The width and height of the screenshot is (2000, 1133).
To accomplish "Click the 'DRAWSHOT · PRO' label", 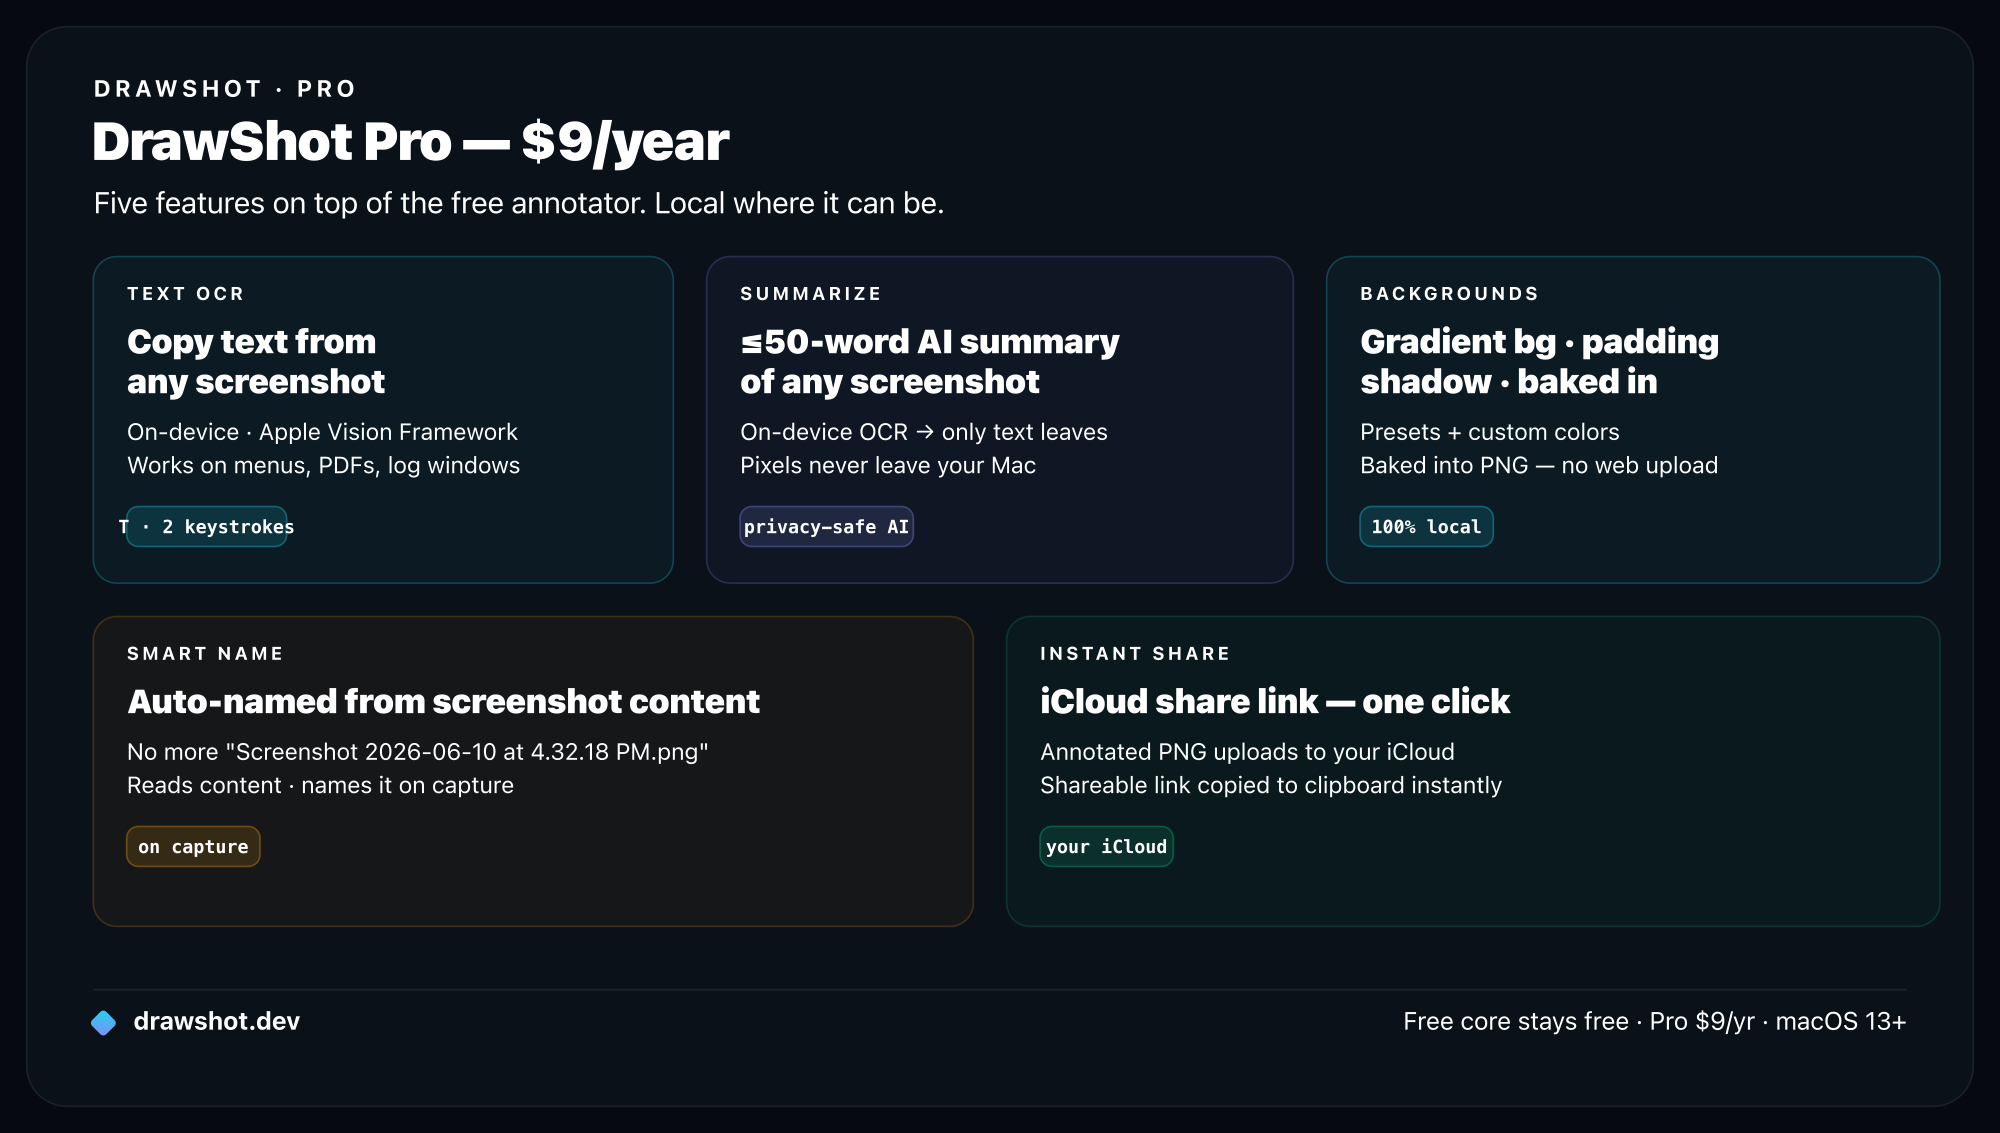I will [225, 89].
